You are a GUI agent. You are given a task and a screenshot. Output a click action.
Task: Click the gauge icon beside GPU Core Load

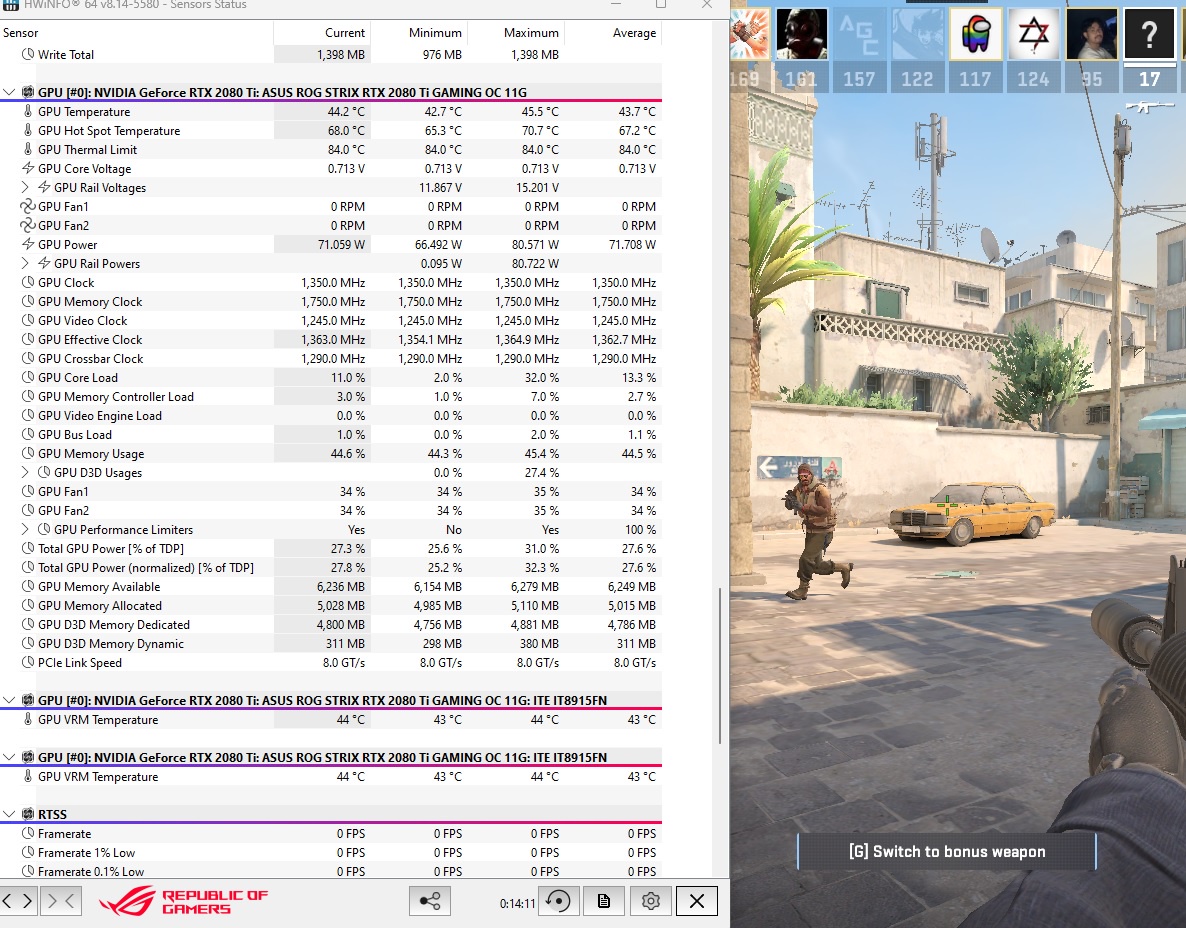point(28,377)
